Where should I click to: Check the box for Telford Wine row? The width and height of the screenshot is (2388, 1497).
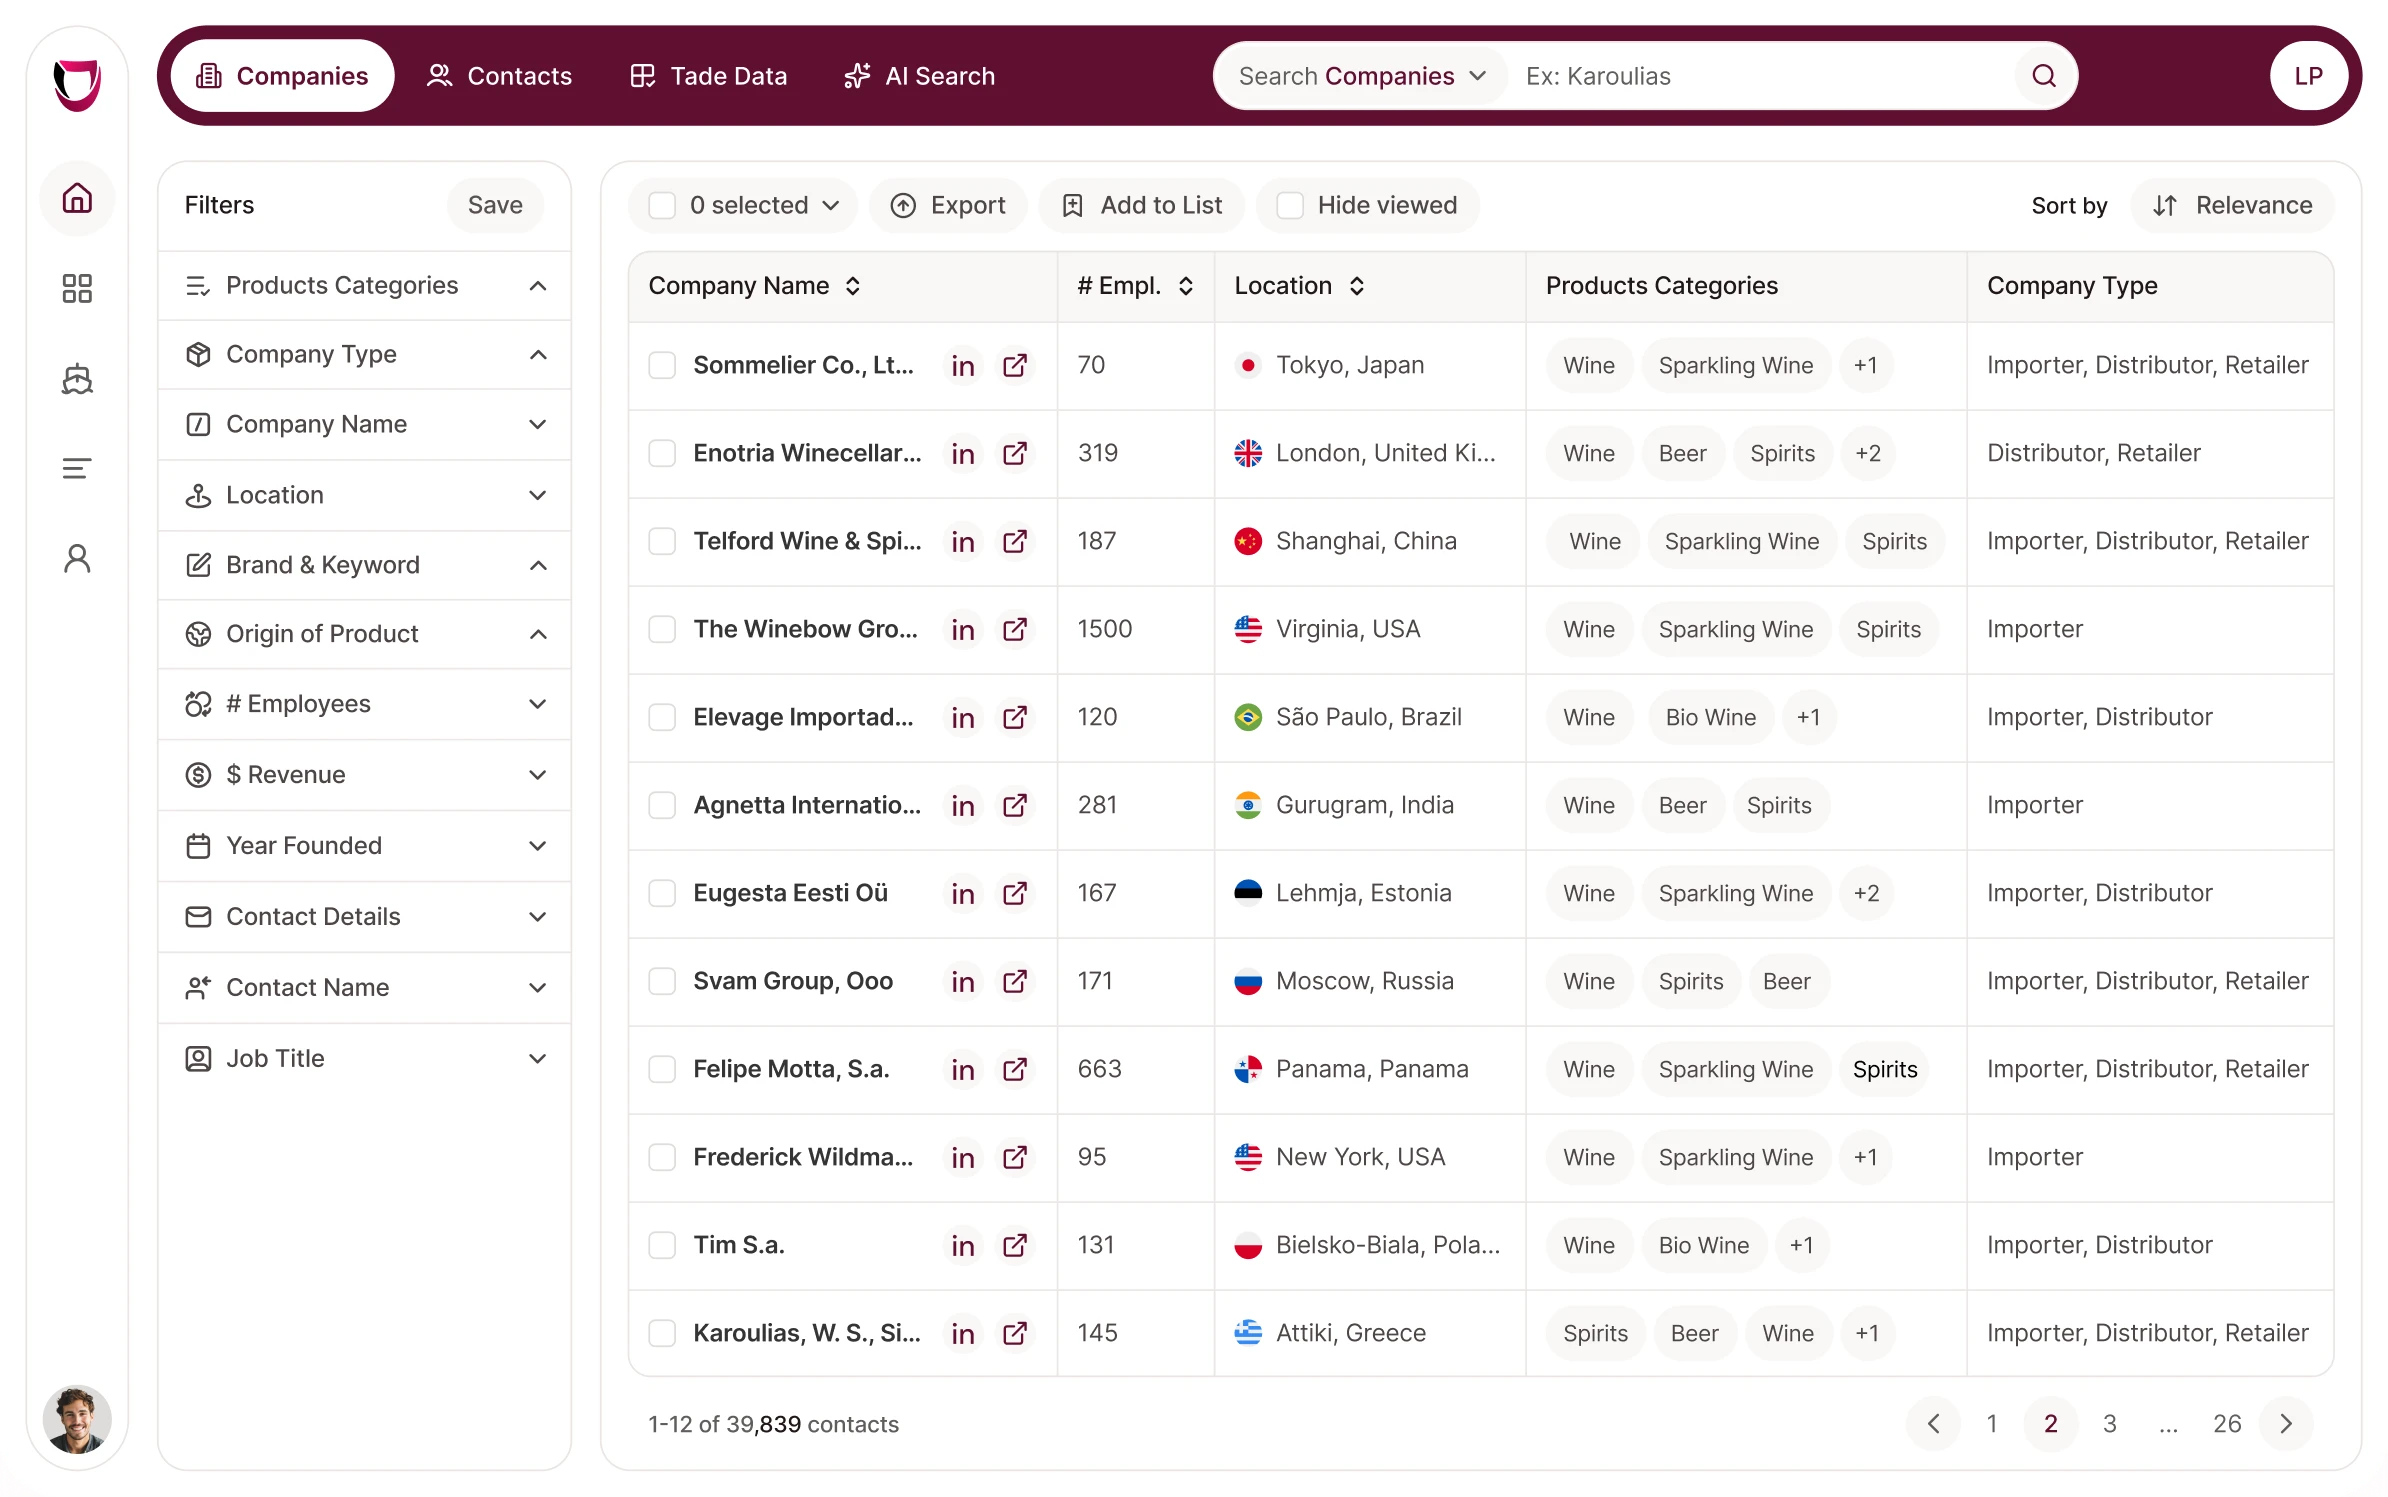[662, 542]
